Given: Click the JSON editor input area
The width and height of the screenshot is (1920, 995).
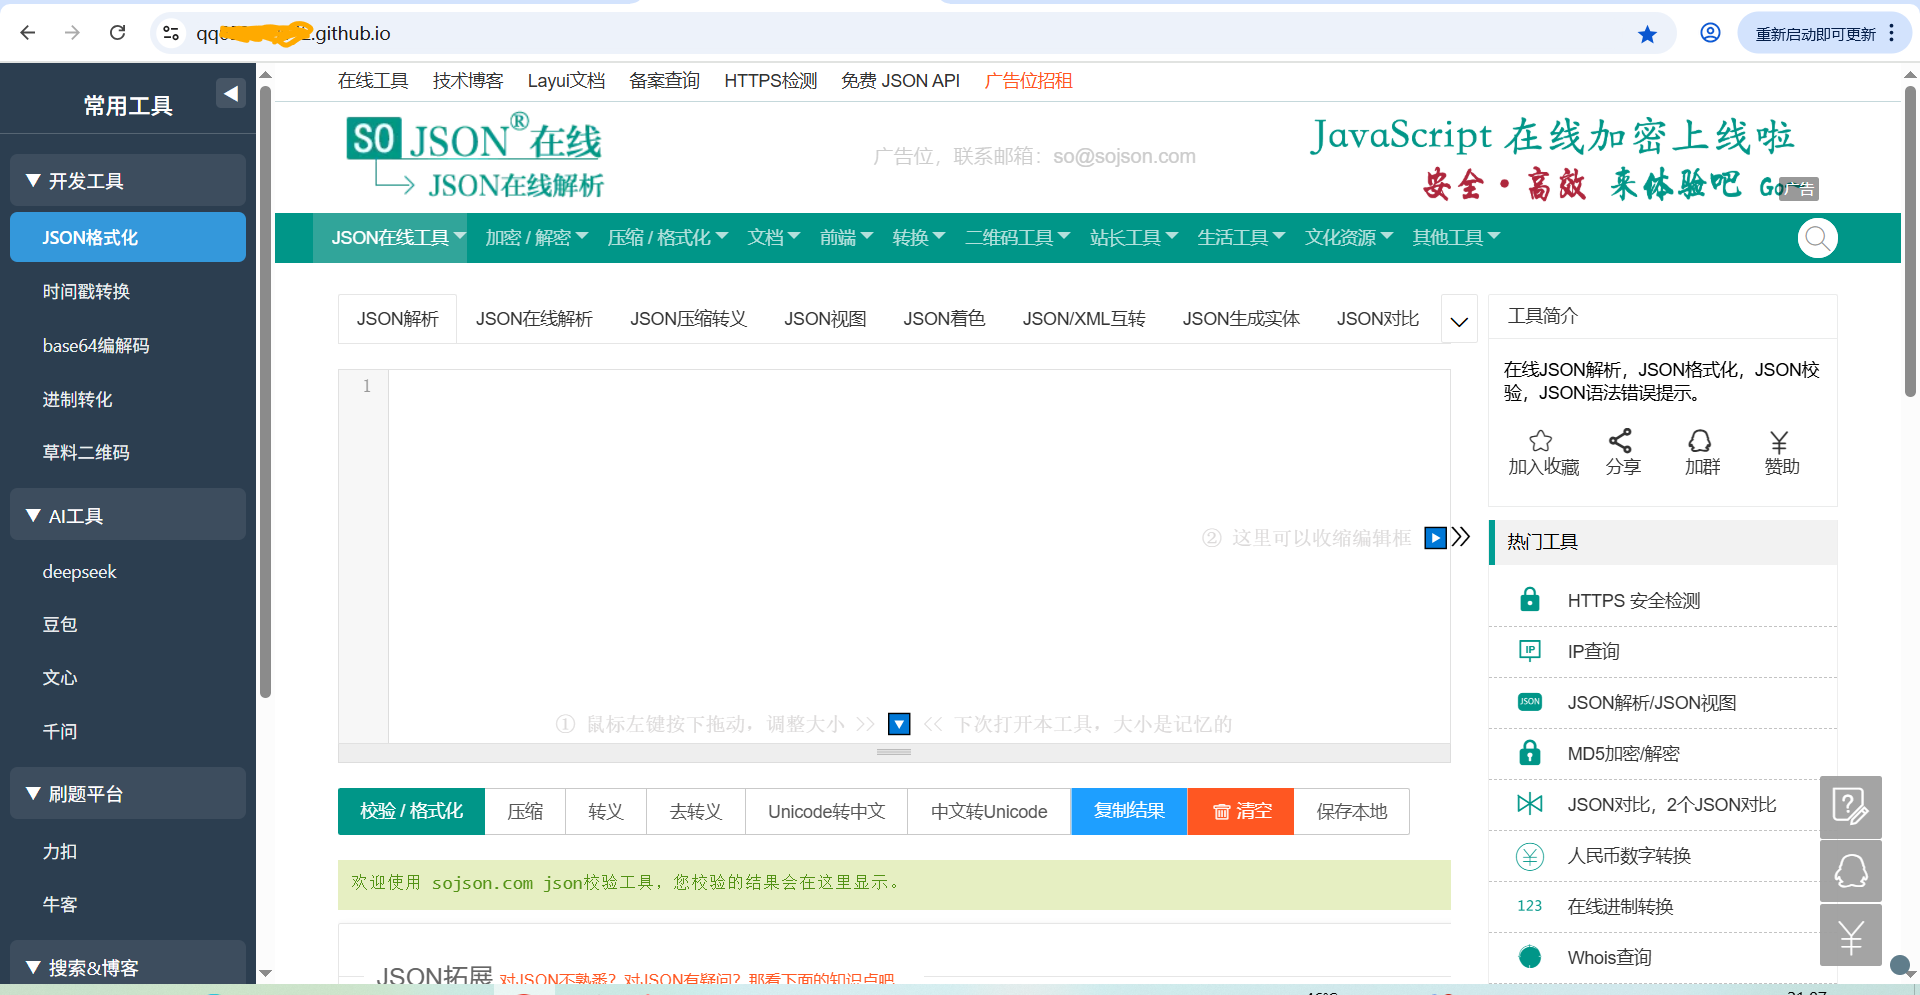Looking at the screenshot, I should pyautogui.click(x=919, y=556).
